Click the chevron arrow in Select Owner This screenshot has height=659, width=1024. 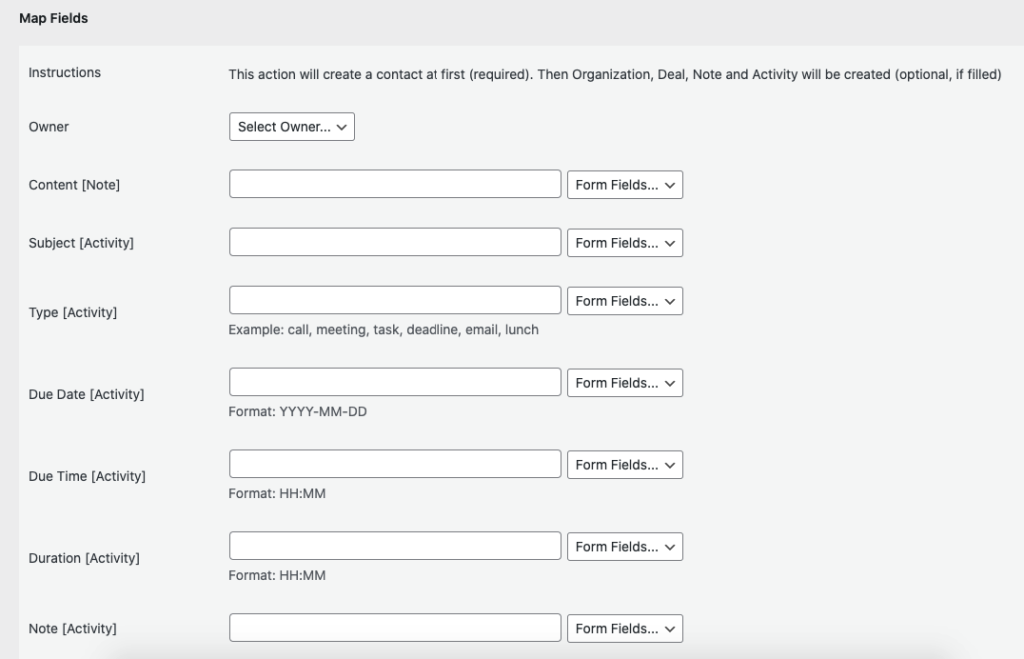pos(342,127)
